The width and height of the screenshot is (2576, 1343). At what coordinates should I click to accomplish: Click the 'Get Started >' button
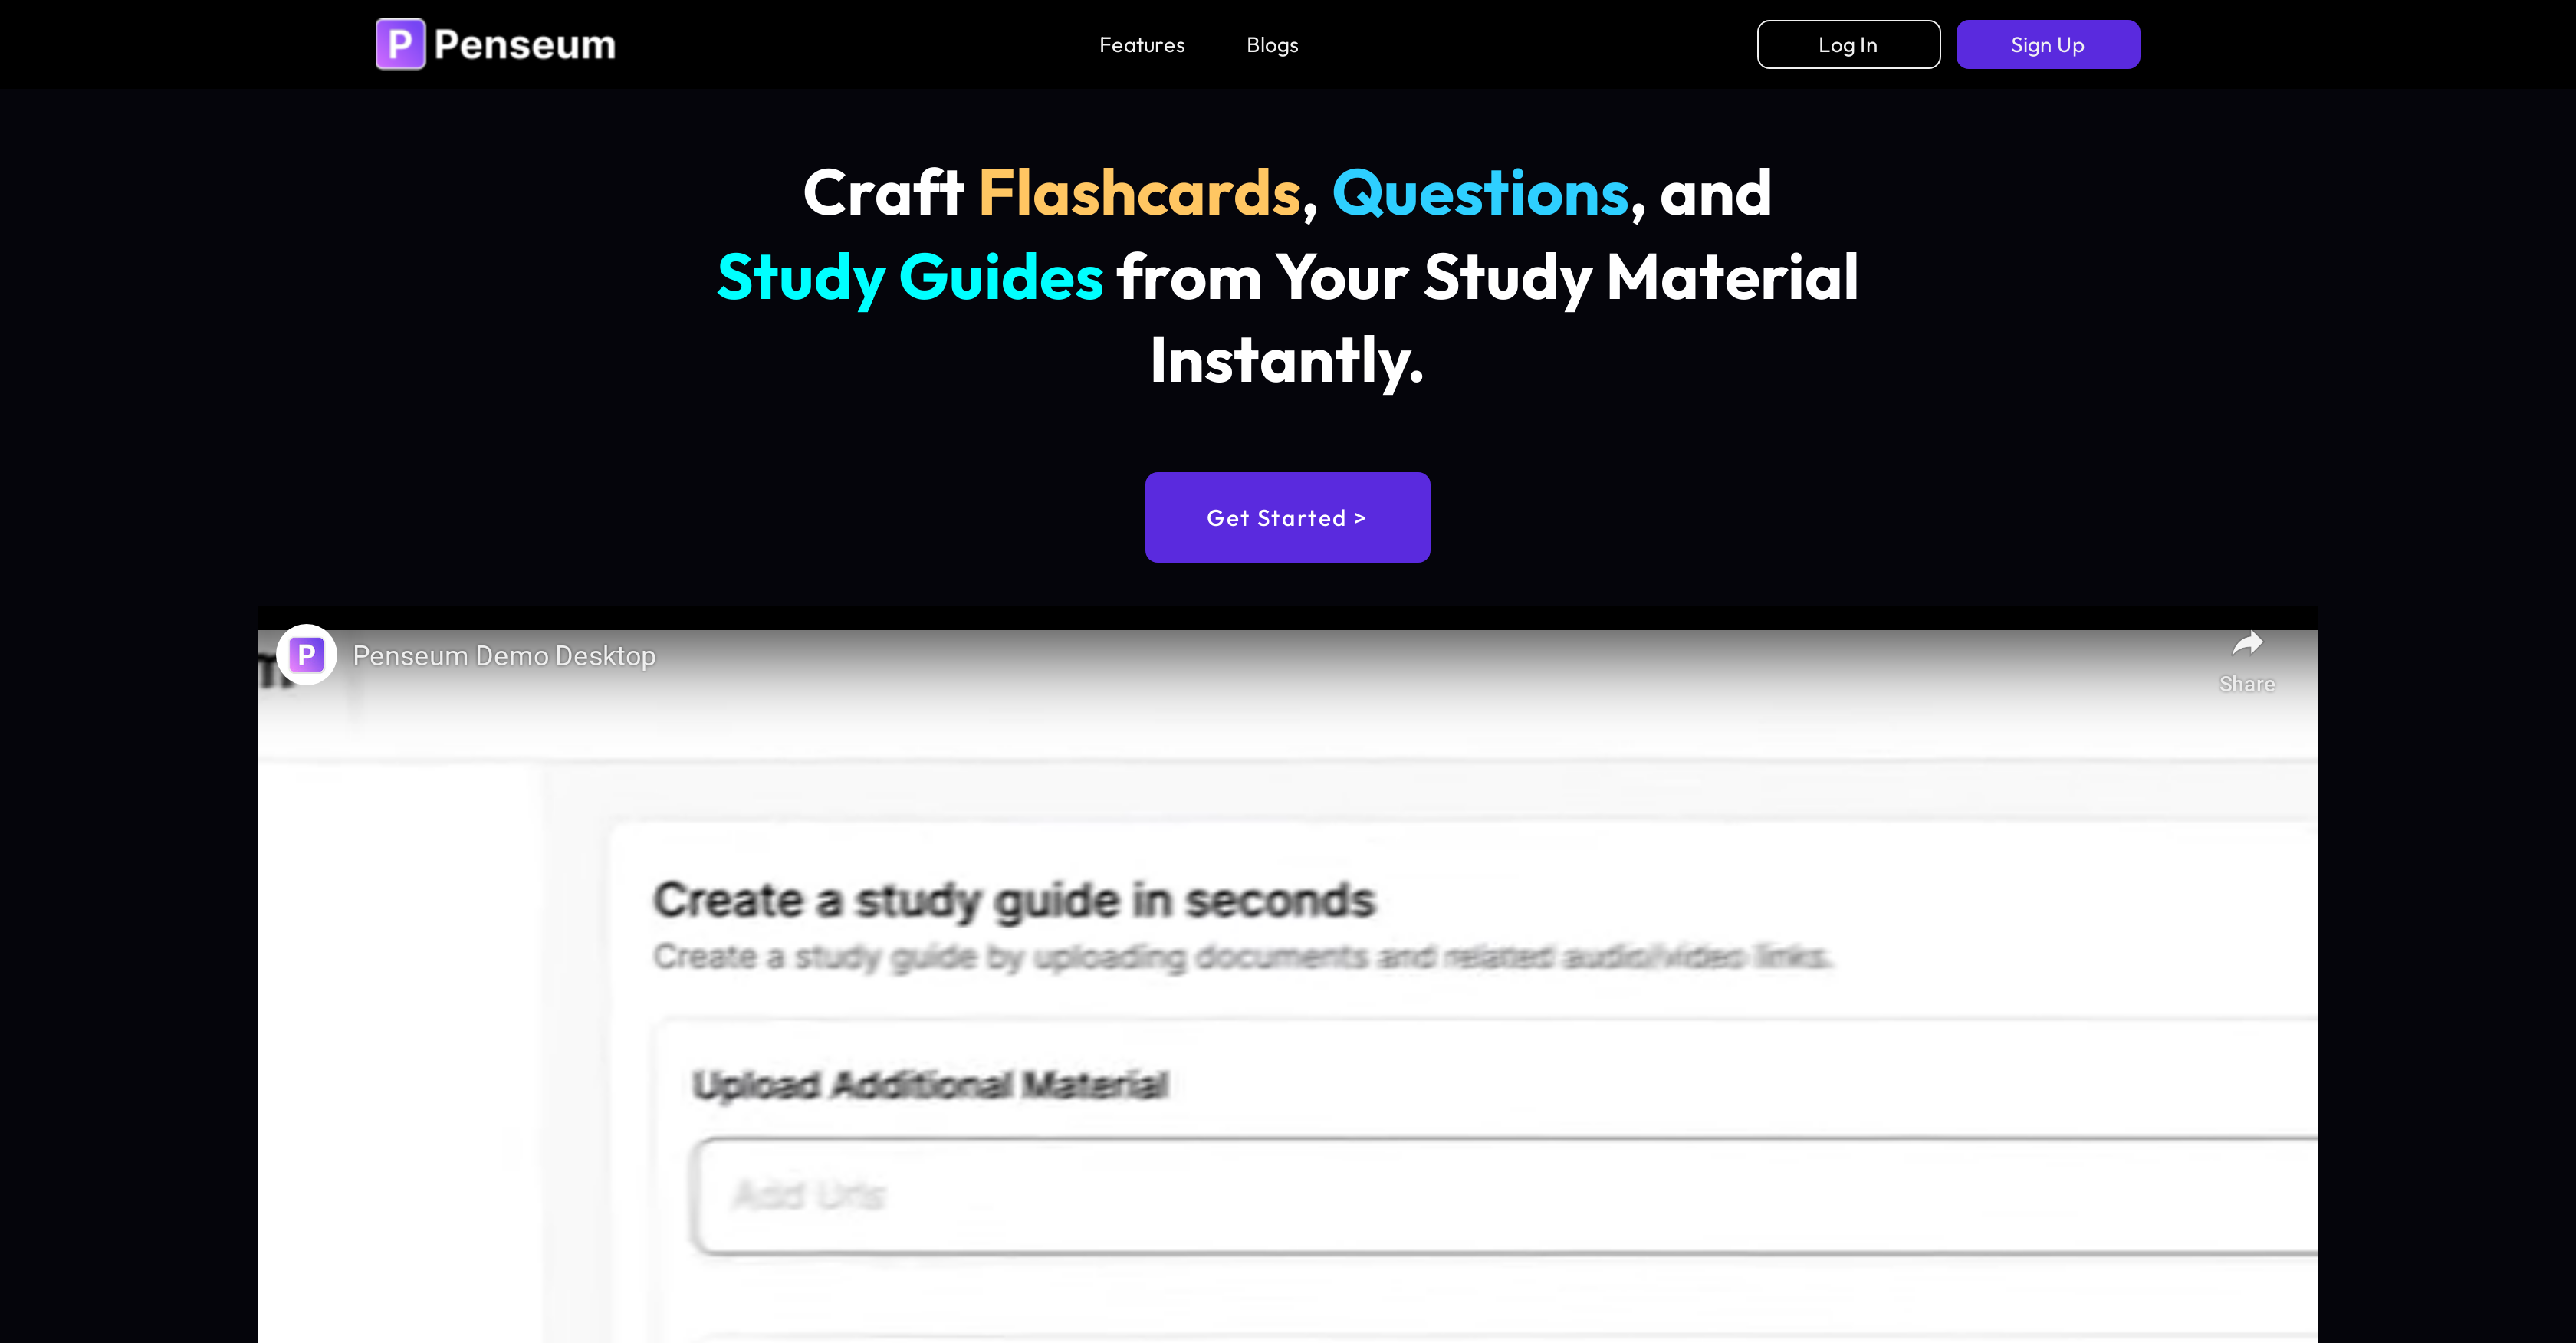click(x=1288, y=517)
